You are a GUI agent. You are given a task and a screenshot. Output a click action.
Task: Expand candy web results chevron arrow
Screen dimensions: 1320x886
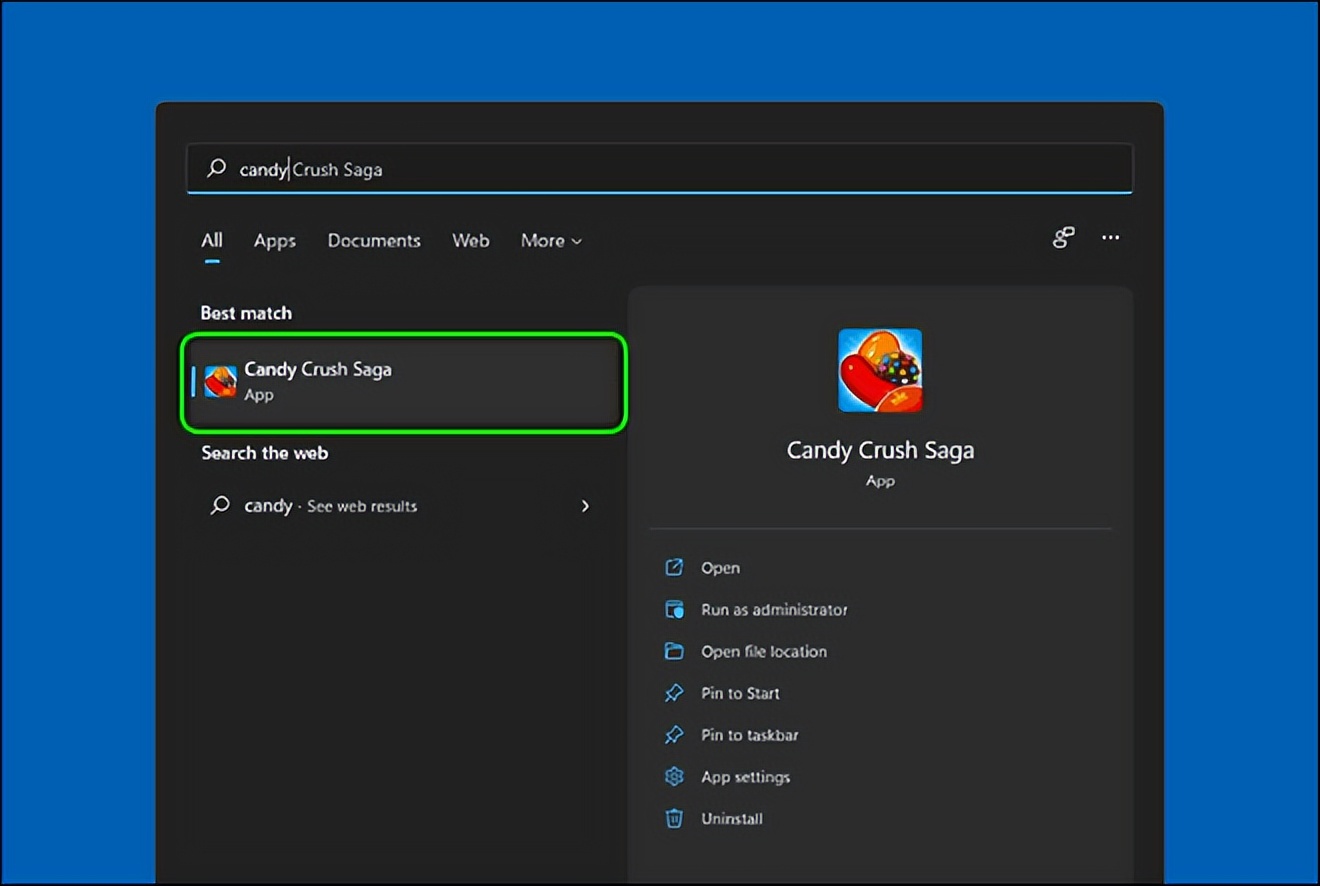(x=585, y=506)
